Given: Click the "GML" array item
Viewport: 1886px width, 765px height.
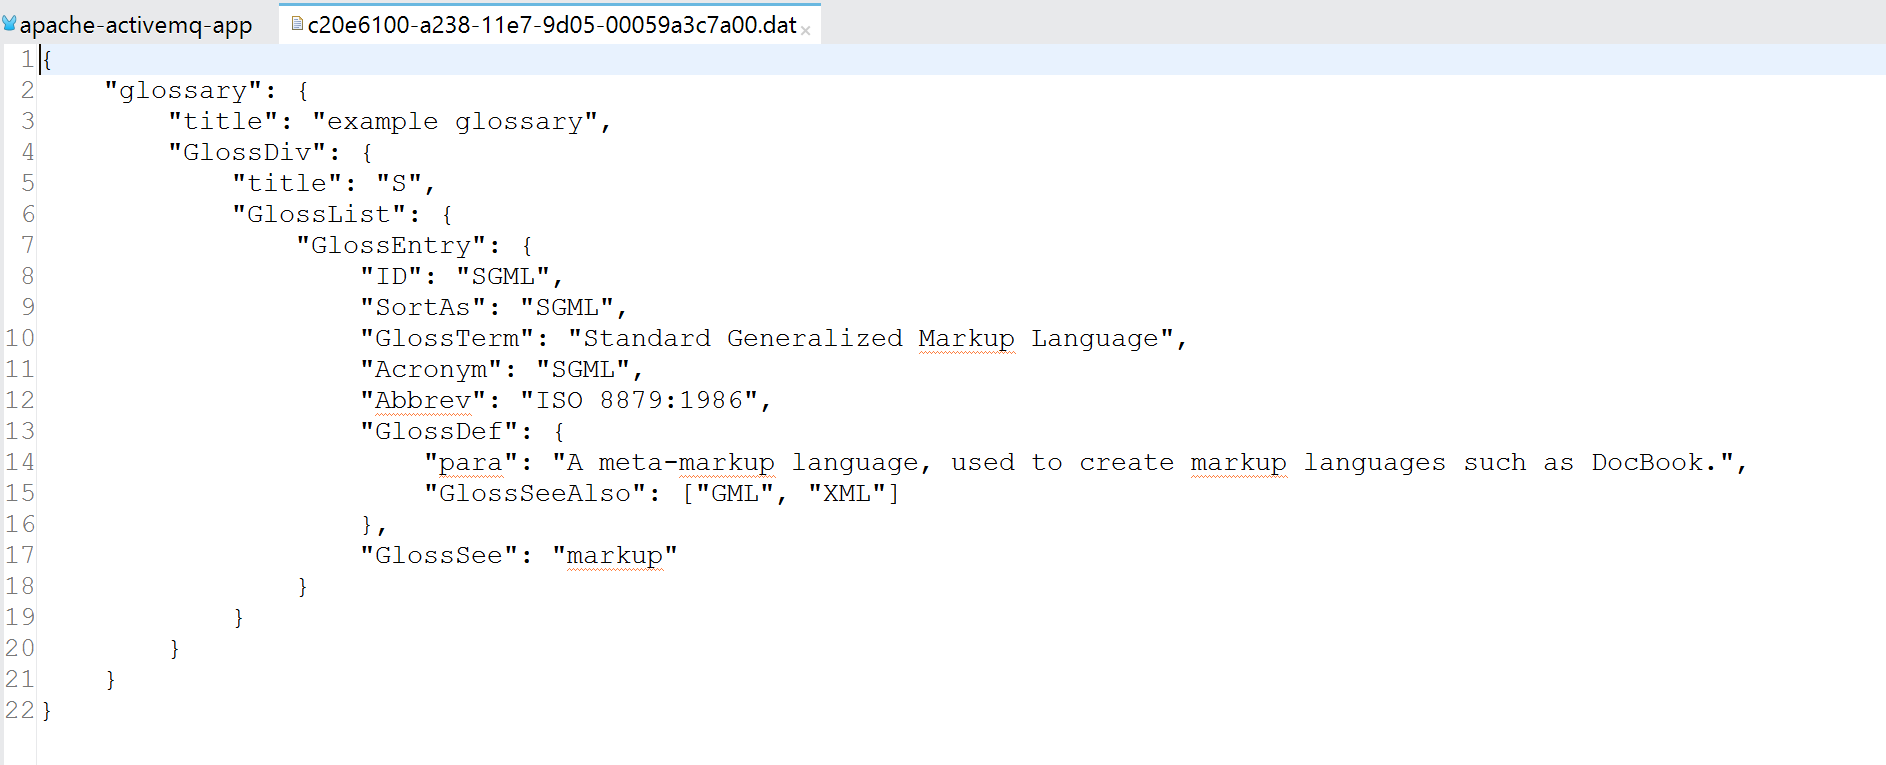Looking at the screenshot, I should [x=735, y=494].
